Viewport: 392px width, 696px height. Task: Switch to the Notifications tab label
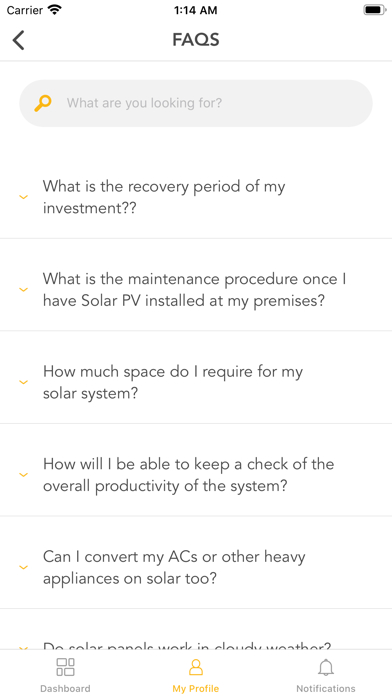pyautogui.click(x=326, y=688)
